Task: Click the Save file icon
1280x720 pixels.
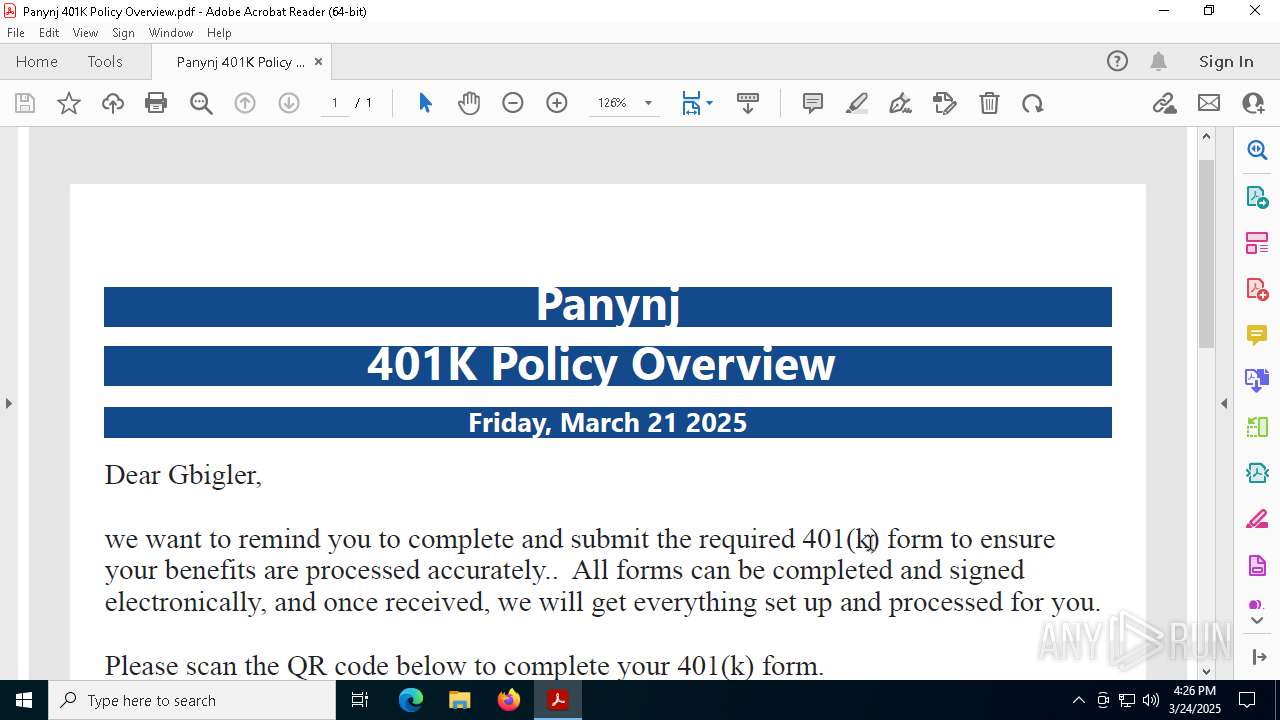Action: pos(25,103)
